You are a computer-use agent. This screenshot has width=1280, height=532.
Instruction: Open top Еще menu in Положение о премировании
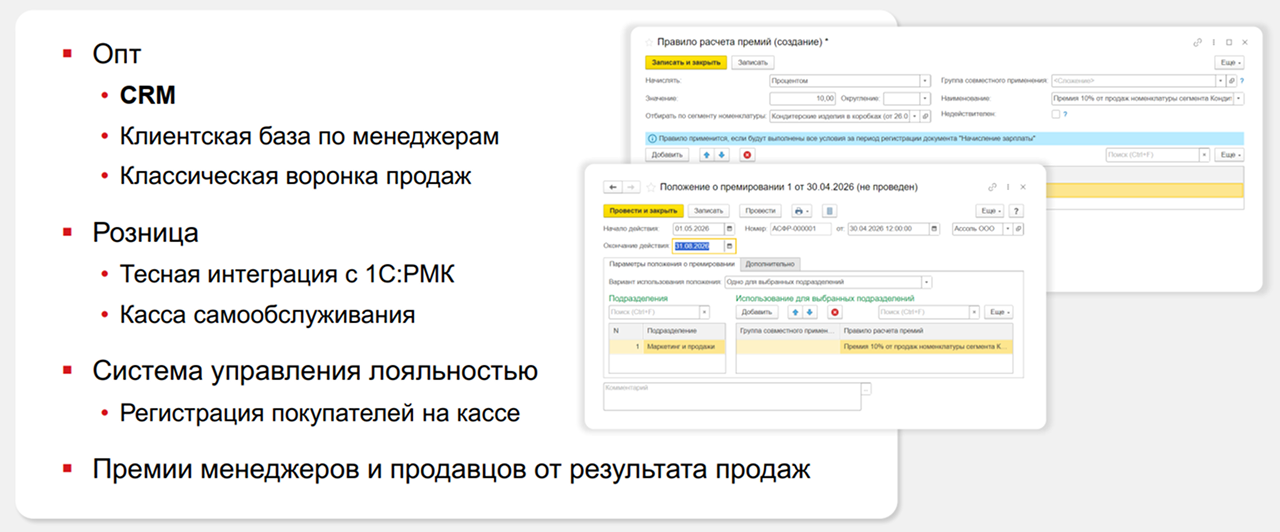991,211
